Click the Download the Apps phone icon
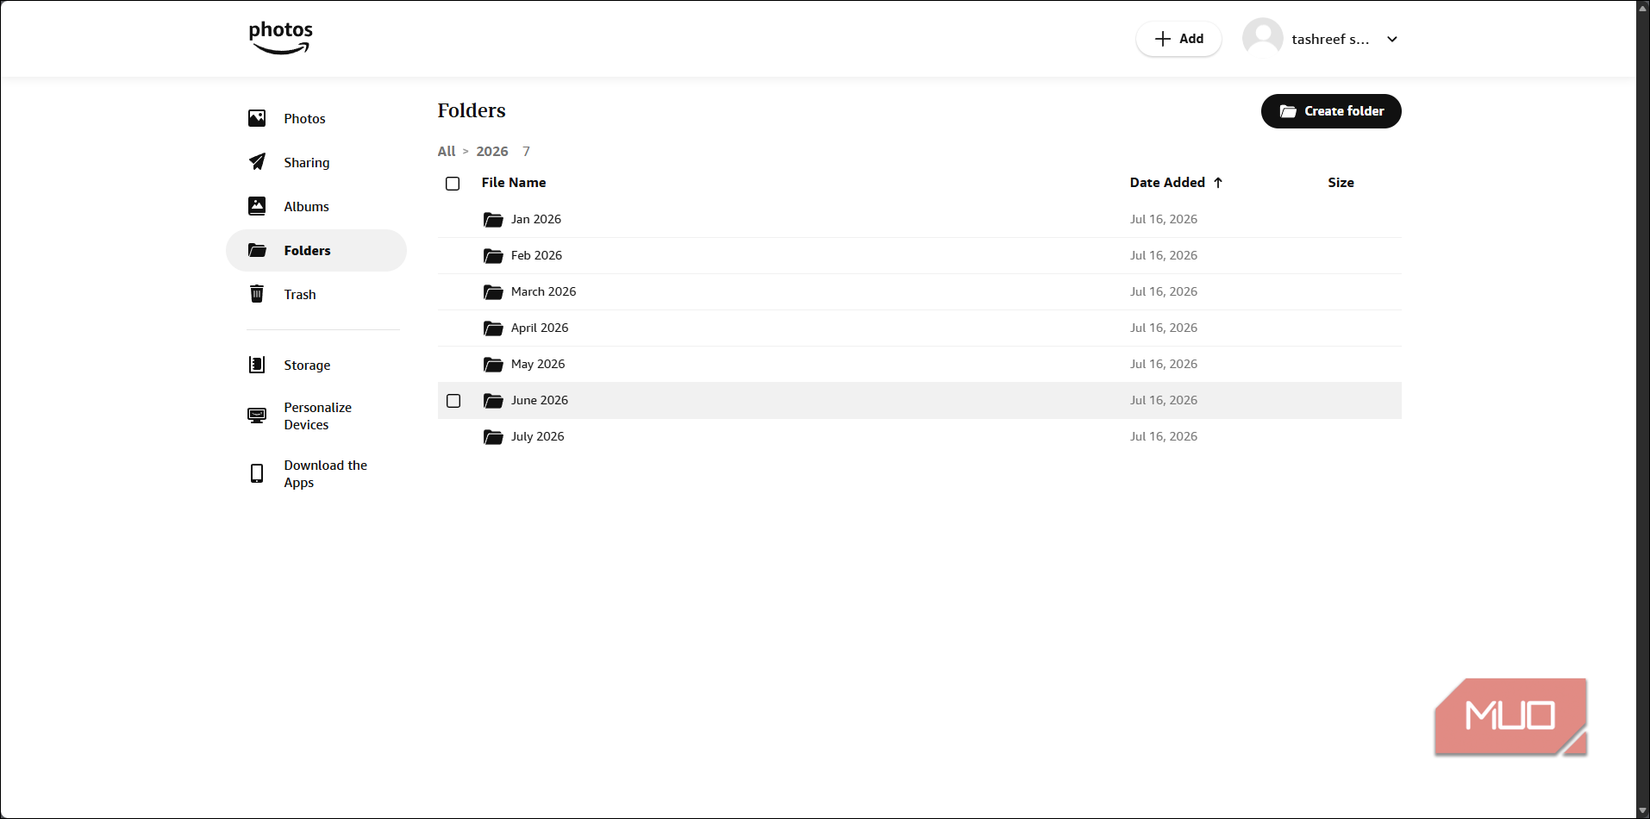 (257, 473)
